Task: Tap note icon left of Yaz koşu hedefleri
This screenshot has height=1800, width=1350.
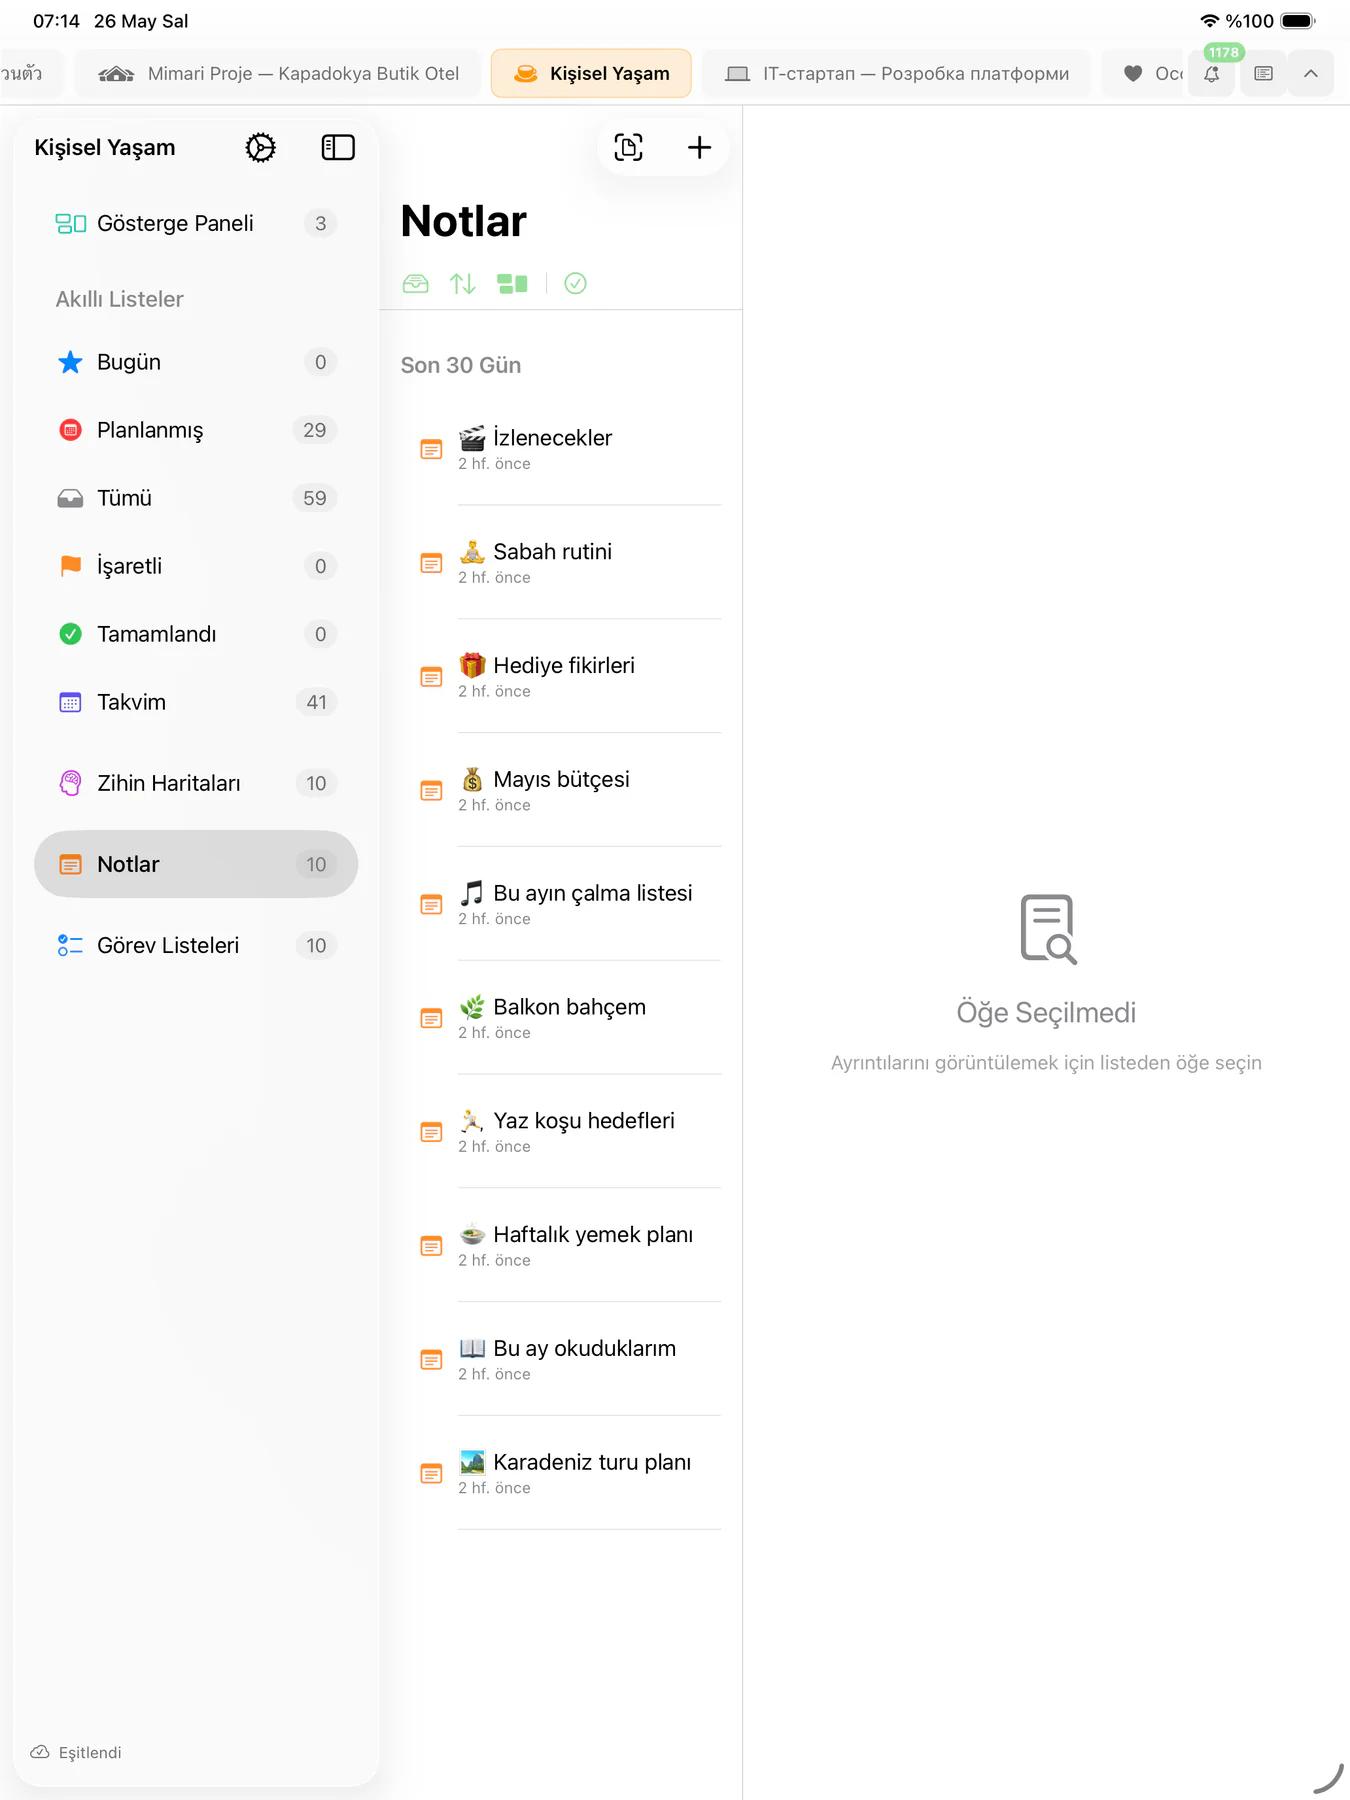Action: (431, 1132)
